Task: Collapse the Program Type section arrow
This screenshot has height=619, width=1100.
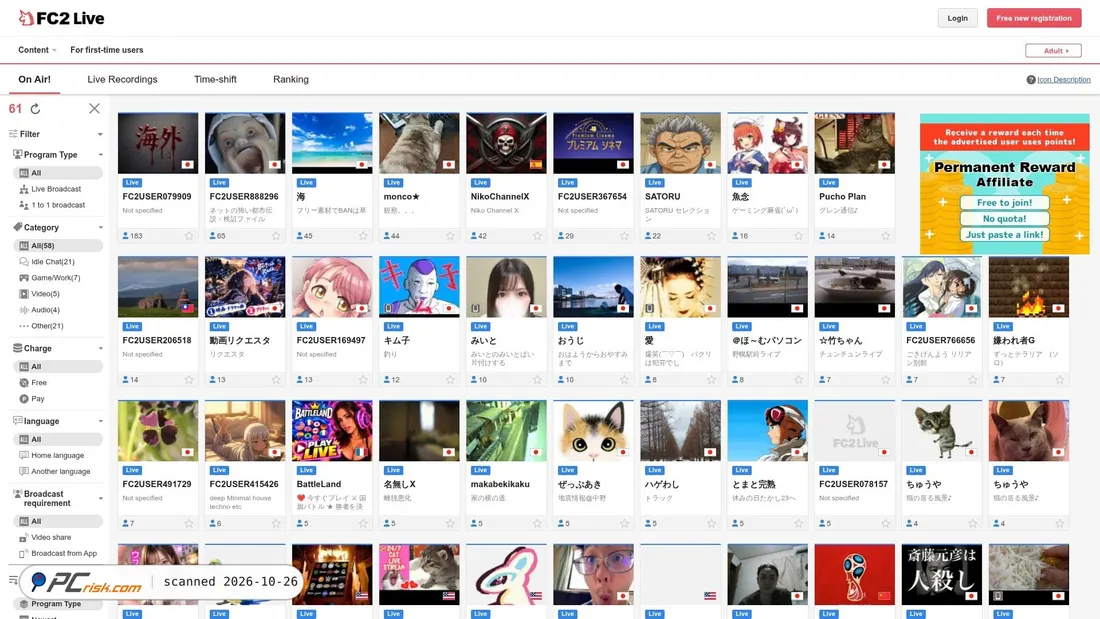Action: 100,155
